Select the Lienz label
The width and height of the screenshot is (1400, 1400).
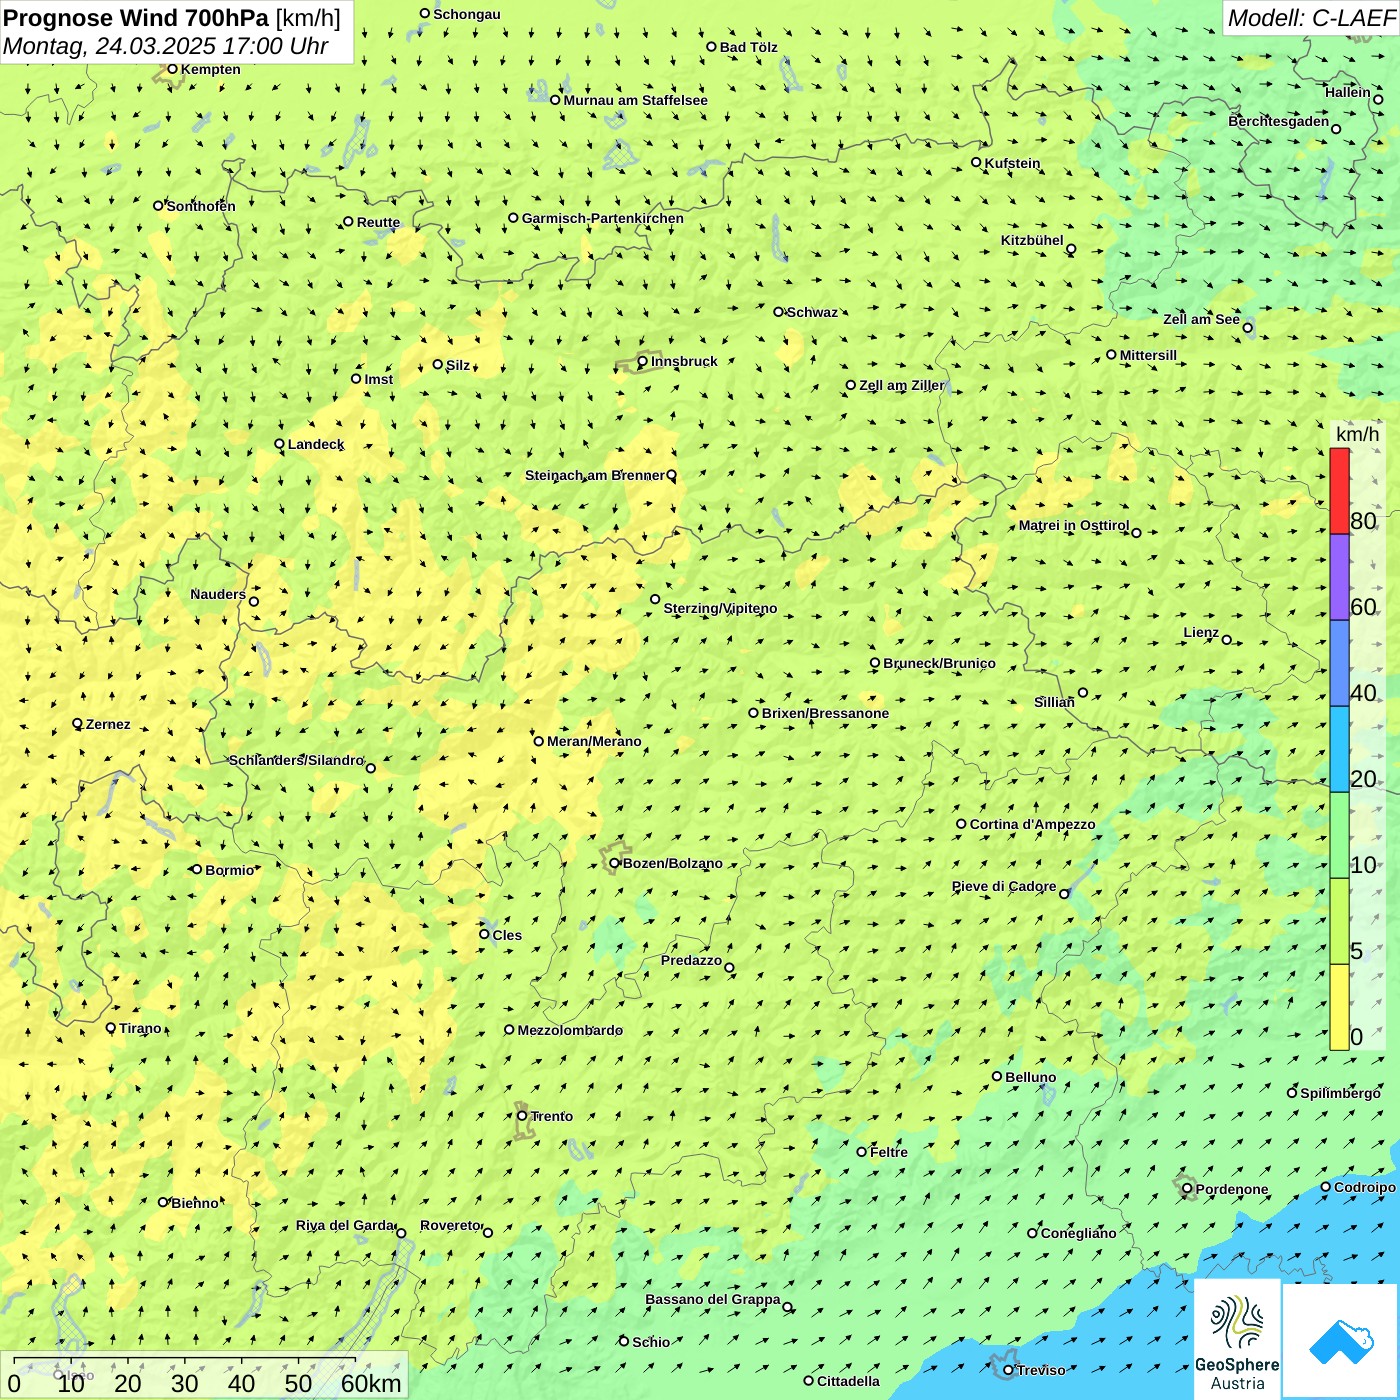coord(1201,632)
